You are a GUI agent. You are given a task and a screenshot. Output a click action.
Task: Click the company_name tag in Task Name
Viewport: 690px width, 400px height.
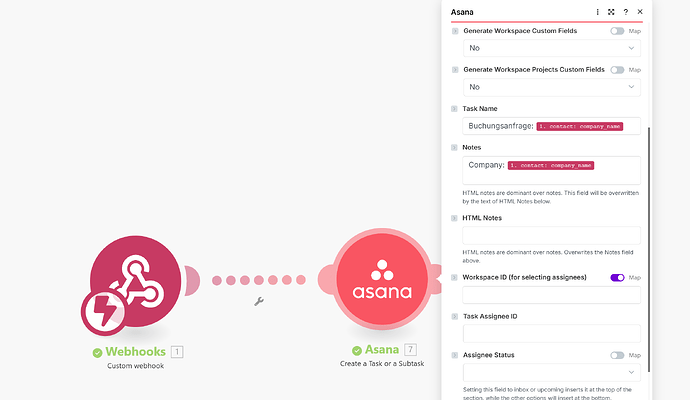[580, 127]
